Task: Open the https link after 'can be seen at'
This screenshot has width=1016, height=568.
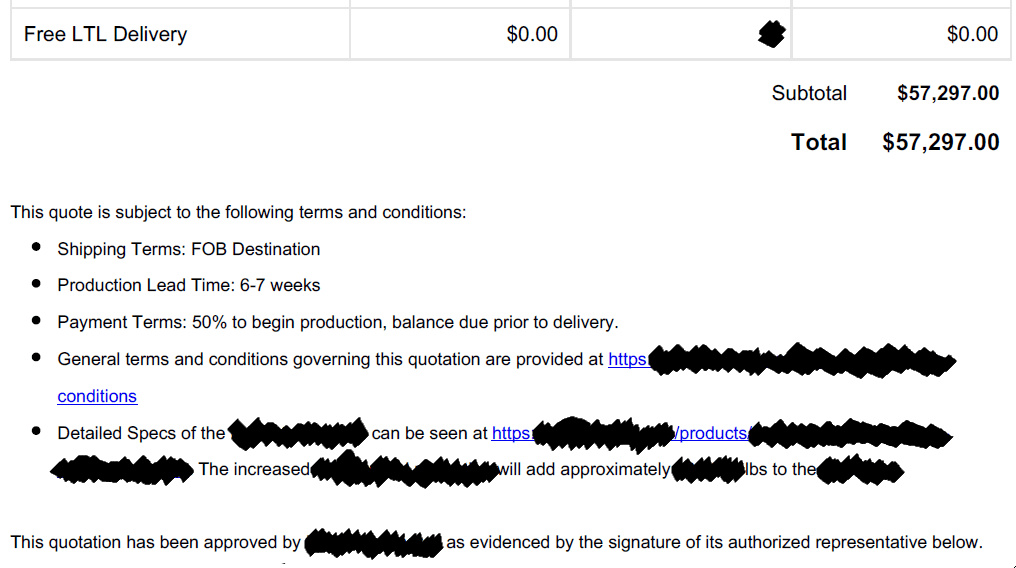Action: (512, 433)
